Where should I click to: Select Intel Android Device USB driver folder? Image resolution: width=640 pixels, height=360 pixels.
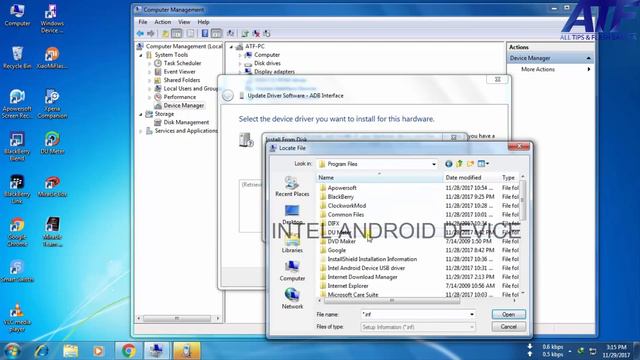coord(366,268)
